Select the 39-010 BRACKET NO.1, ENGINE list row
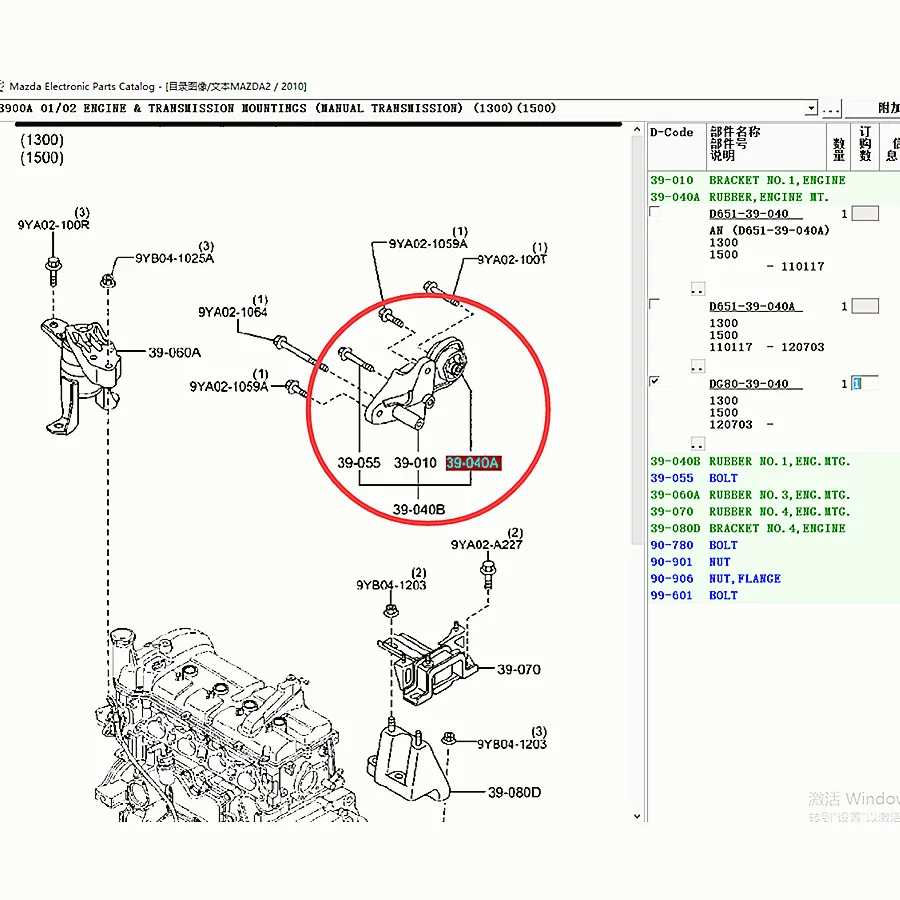This screenshot has width=900, height=900. click(x=774, y=180)
